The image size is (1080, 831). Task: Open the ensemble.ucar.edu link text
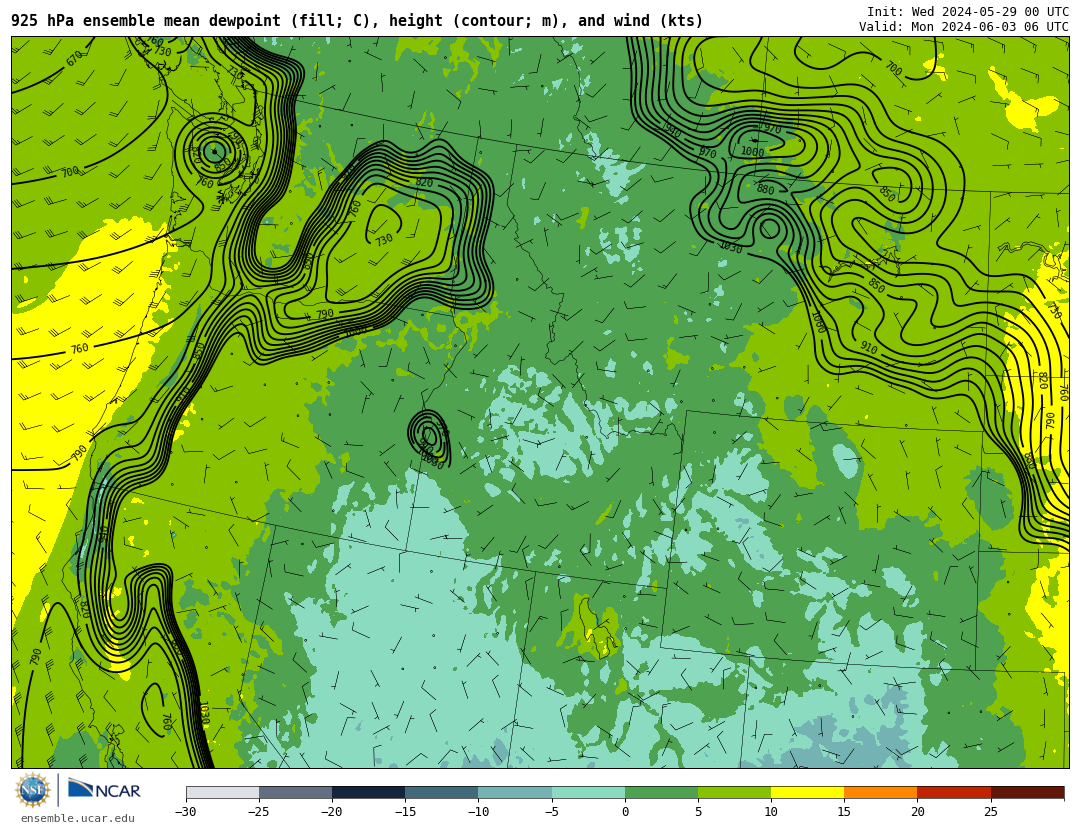78,819
